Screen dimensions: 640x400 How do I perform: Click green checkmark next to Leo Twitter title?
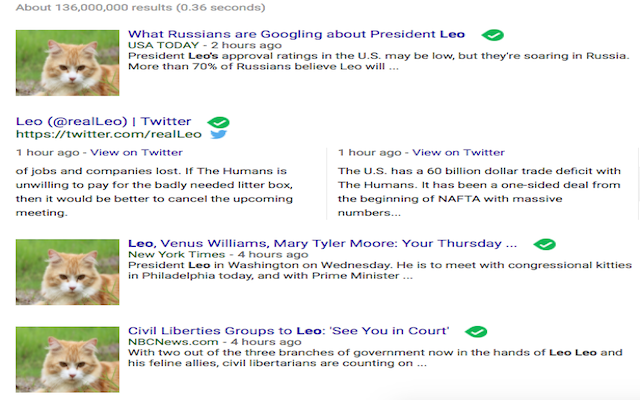coord(218,122)
